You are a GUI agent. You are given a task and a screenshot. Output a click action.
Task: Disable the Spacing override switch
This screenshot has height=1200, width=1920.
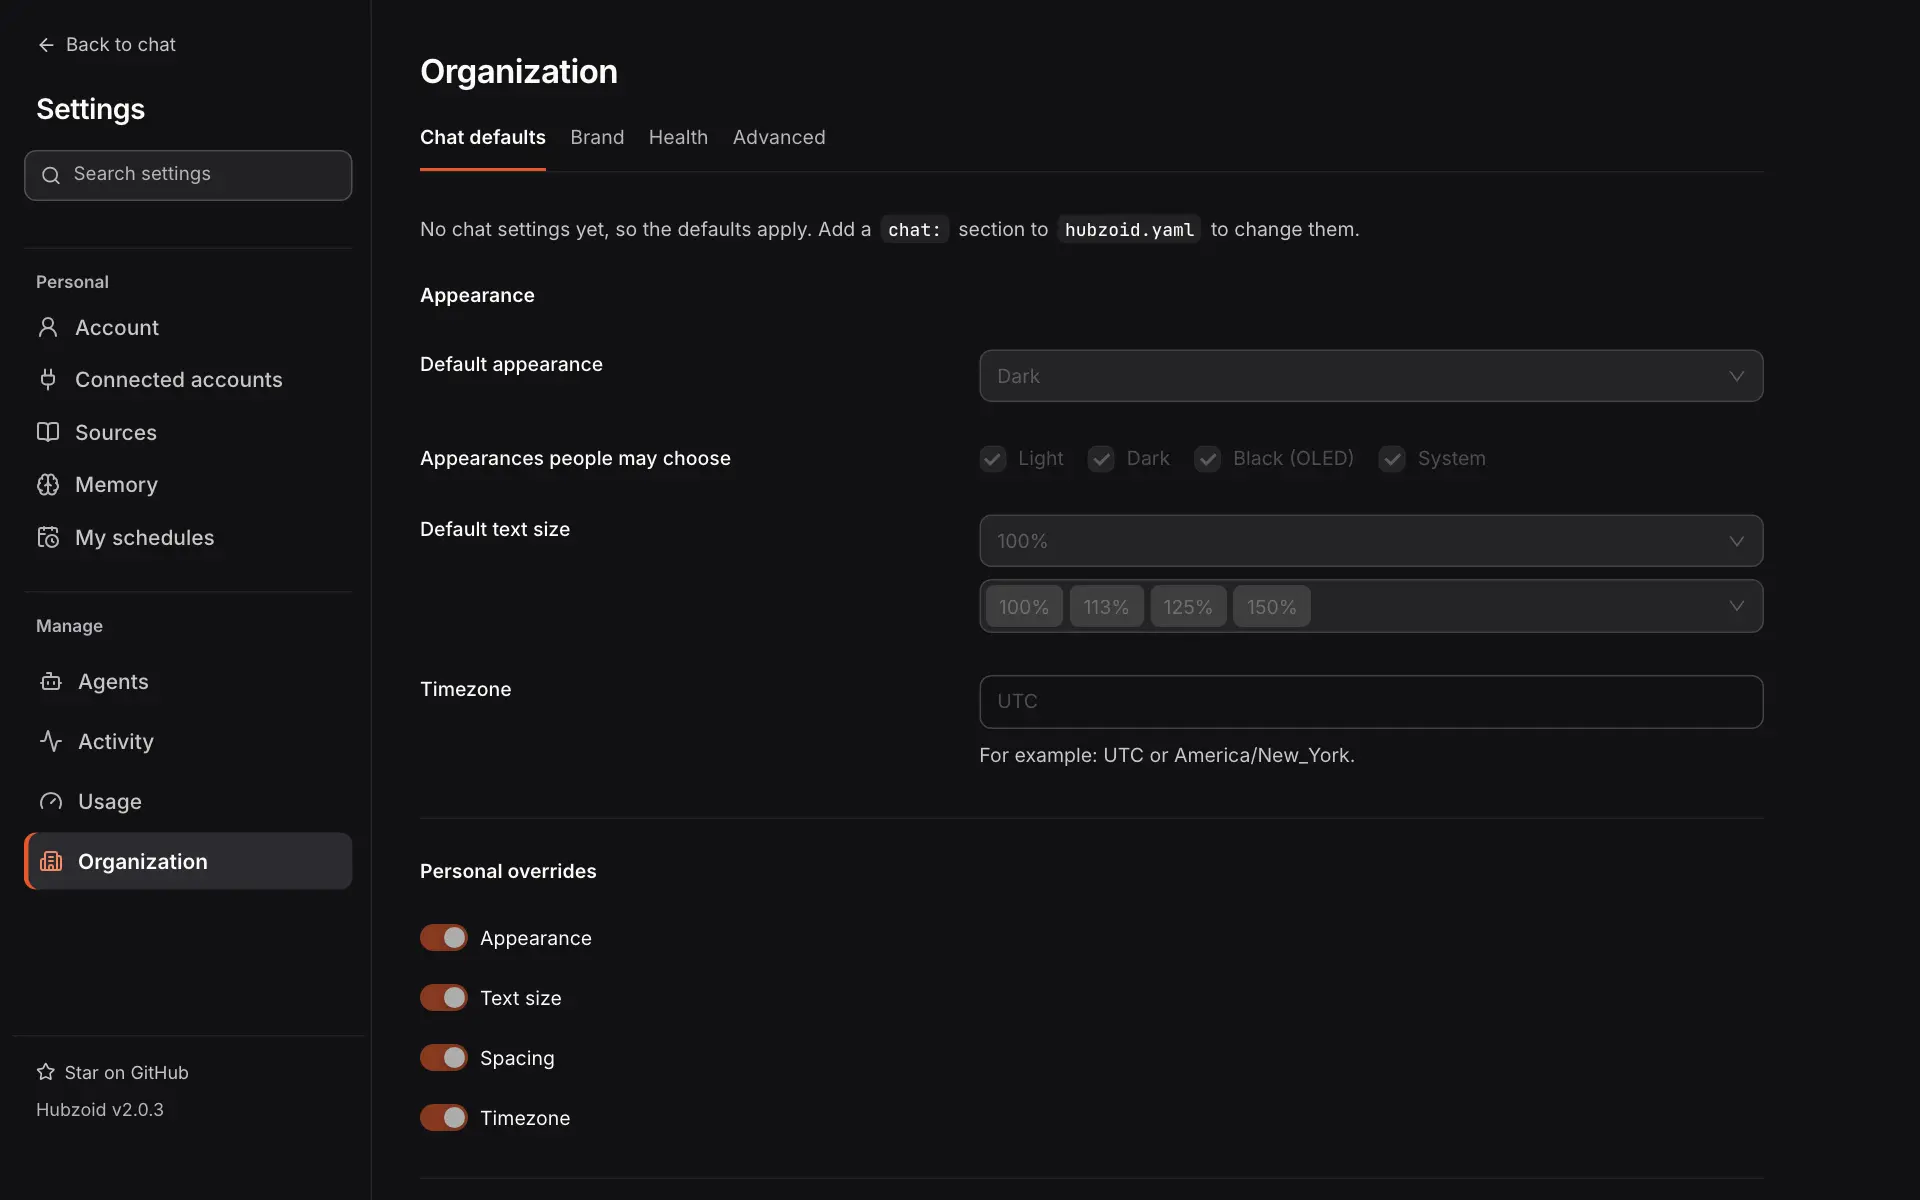click(x=444, y=1058)
